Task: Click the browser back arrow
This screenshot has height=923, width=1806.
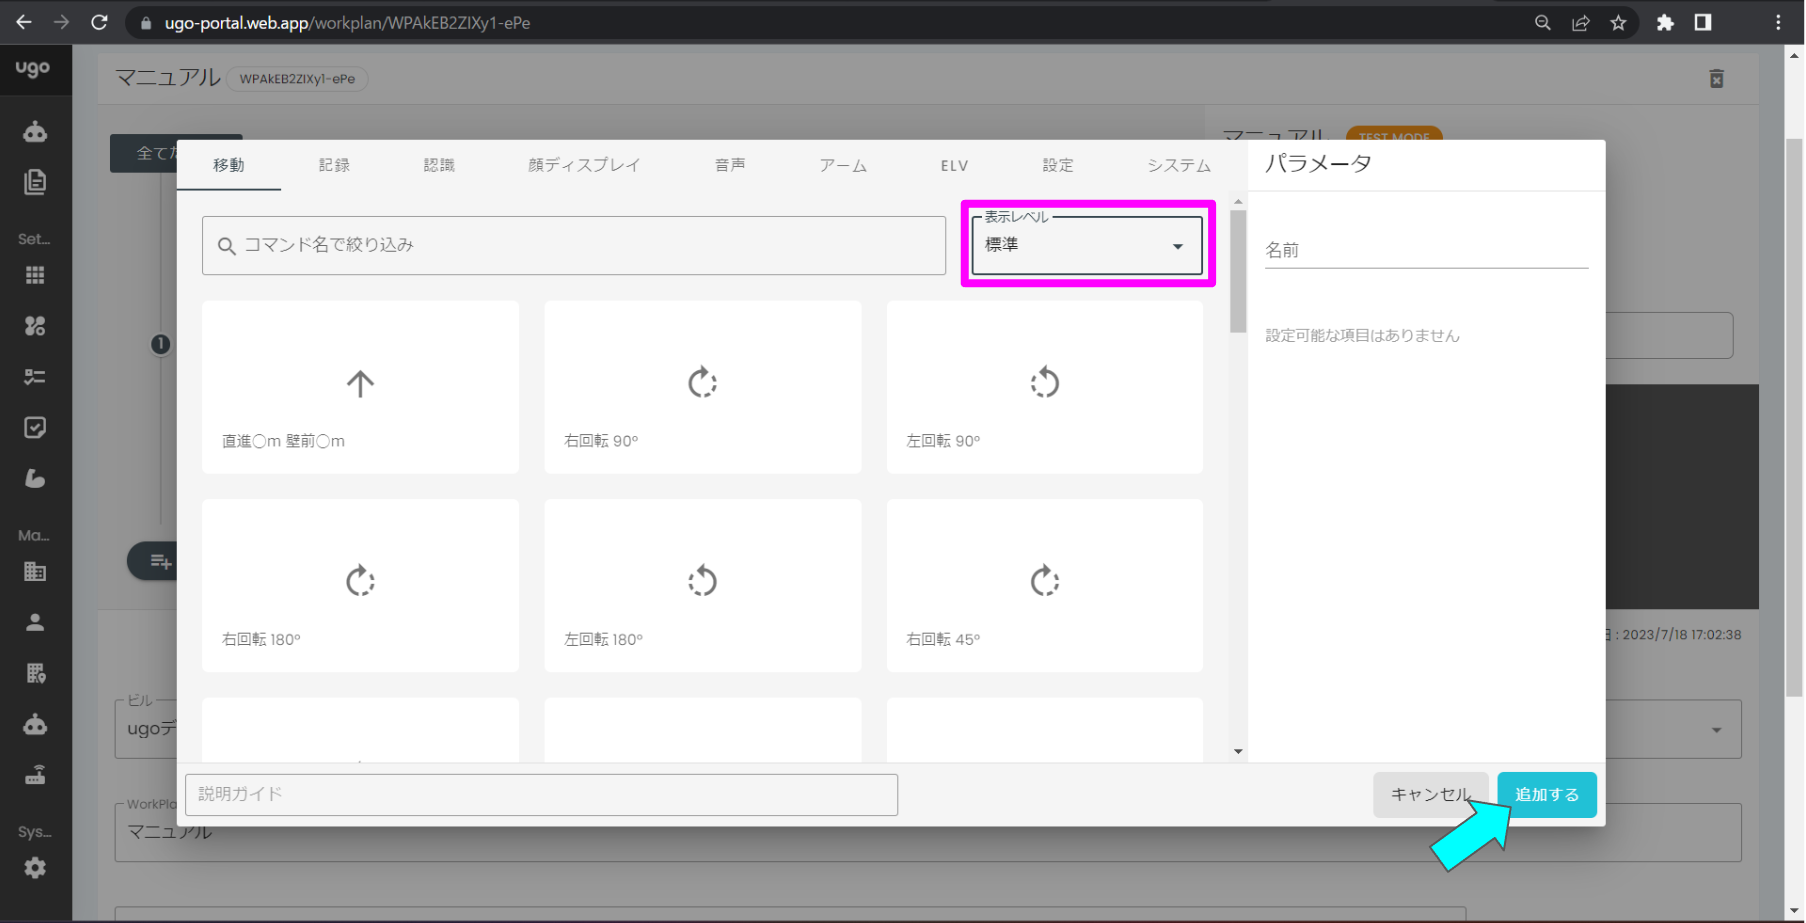Action: (24, 22)
